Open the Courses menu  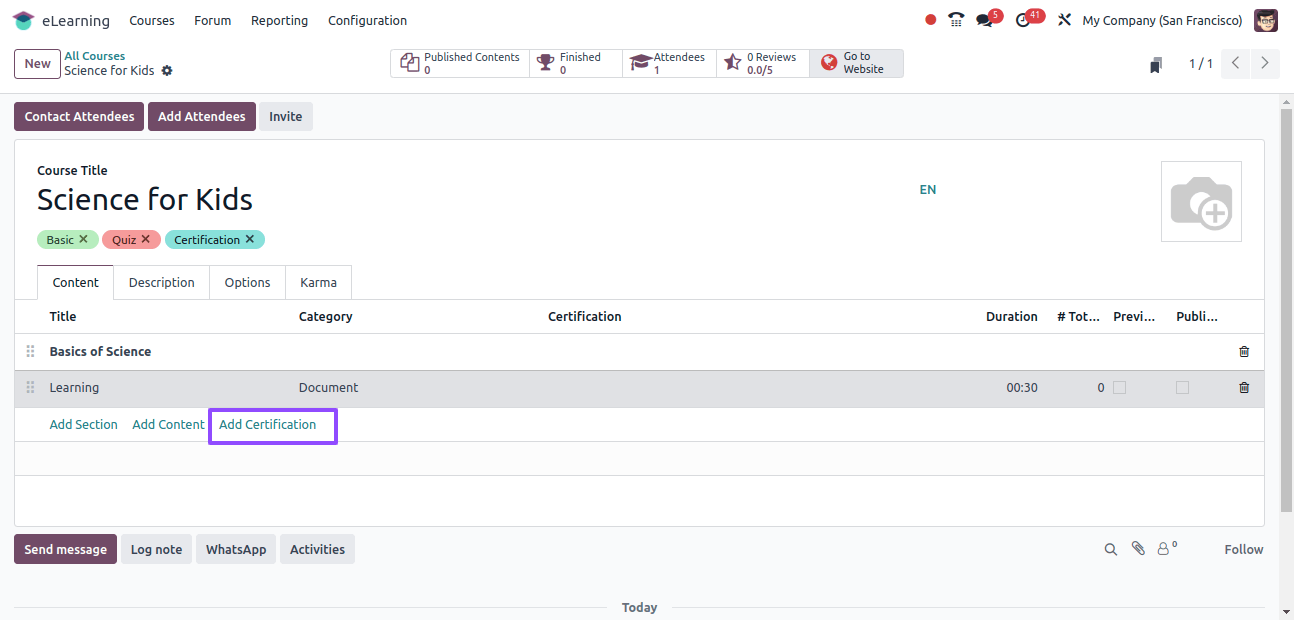[x=152, y=20]
